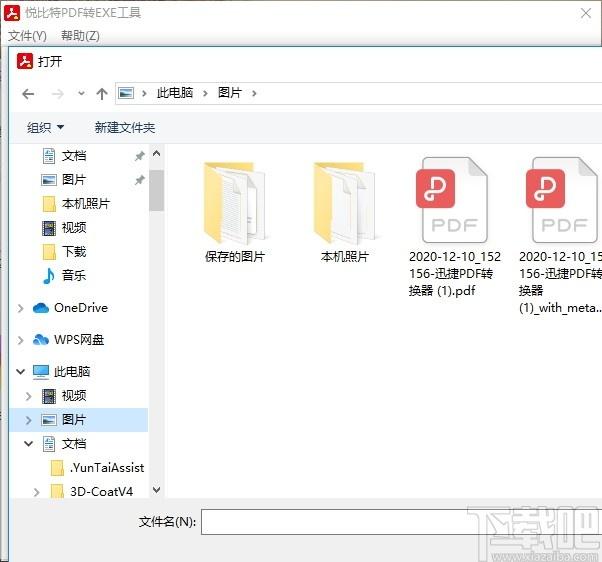This screenshot has height=562, width=602.
Task: Click the 文件名 input field
Action: (400, 522)
